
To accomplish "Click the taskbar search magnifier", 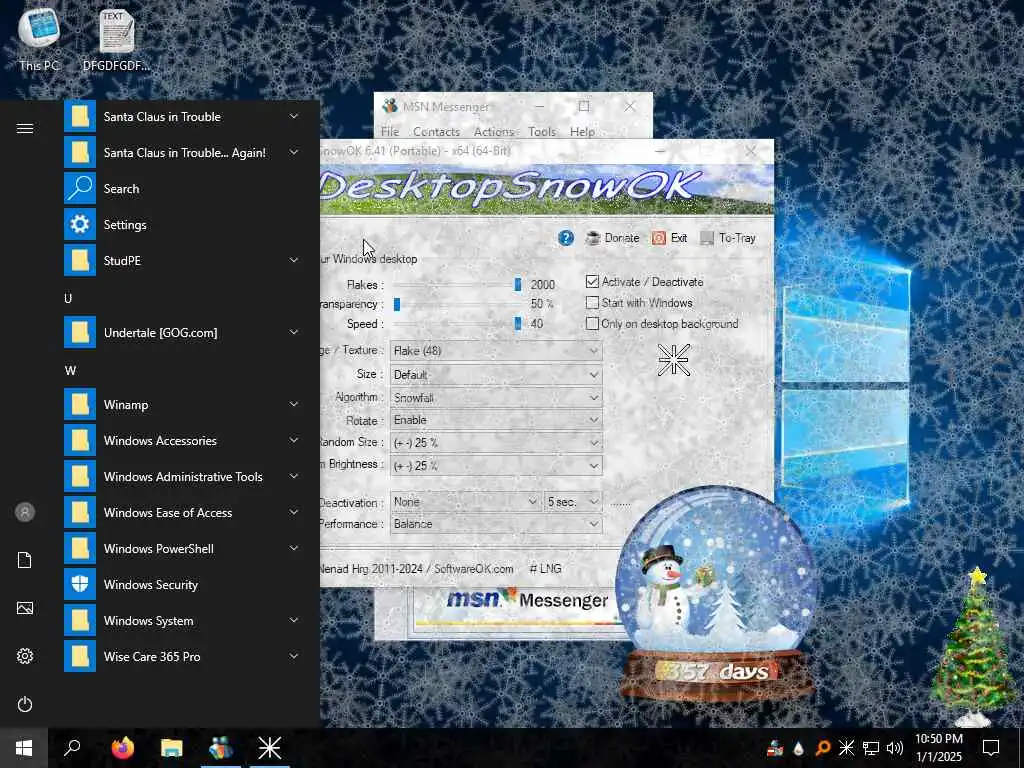I will coord(72,748).
